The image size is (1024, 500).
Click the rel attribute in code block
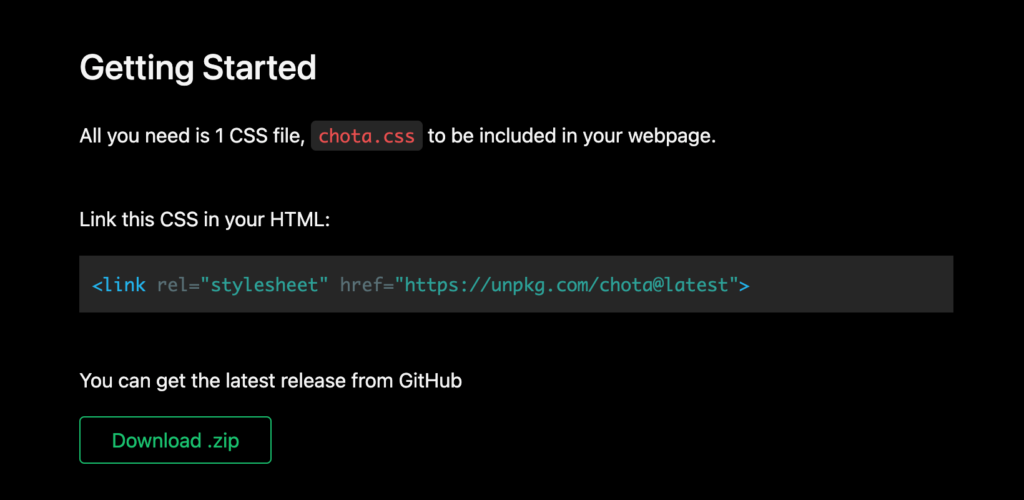pos(175,285)
